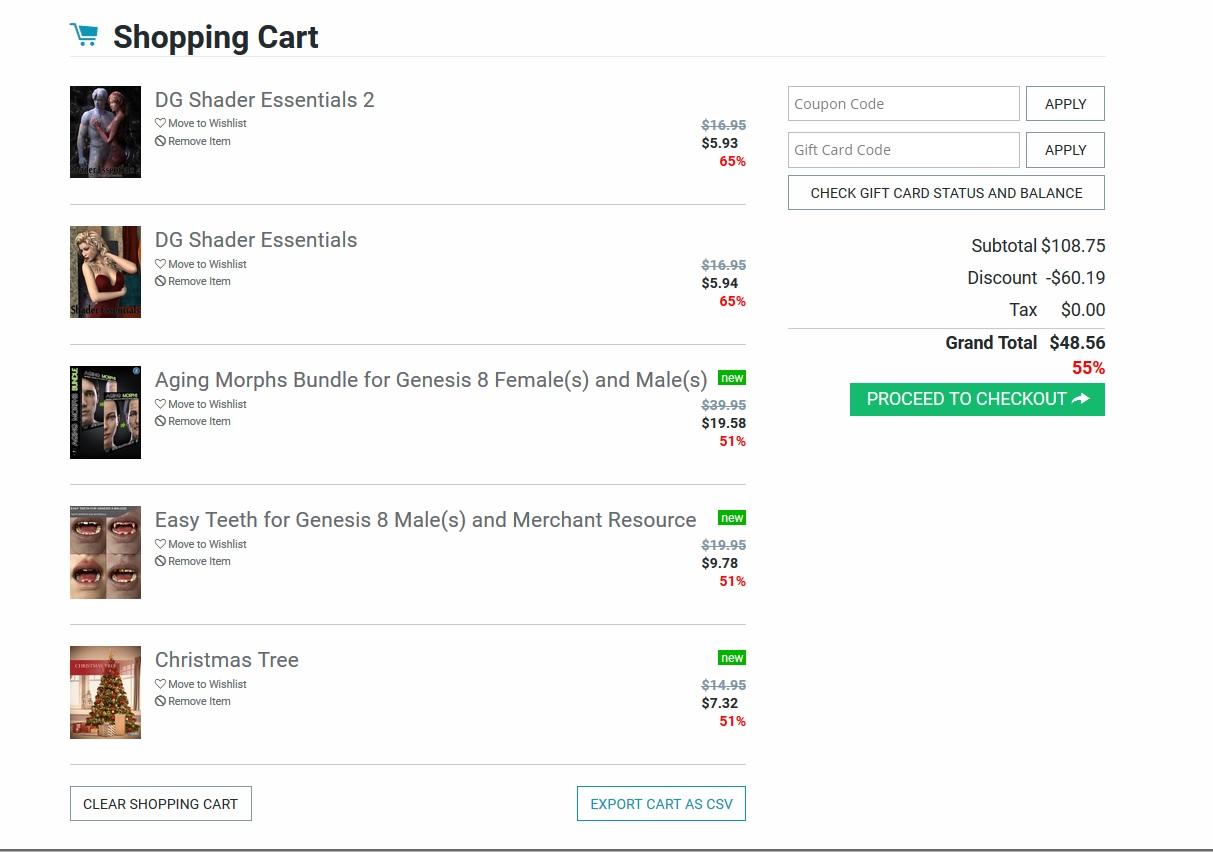1213x852 pixels.
Task: Click heart icon for Christmas Tree item
Action: tap(160, 684)
